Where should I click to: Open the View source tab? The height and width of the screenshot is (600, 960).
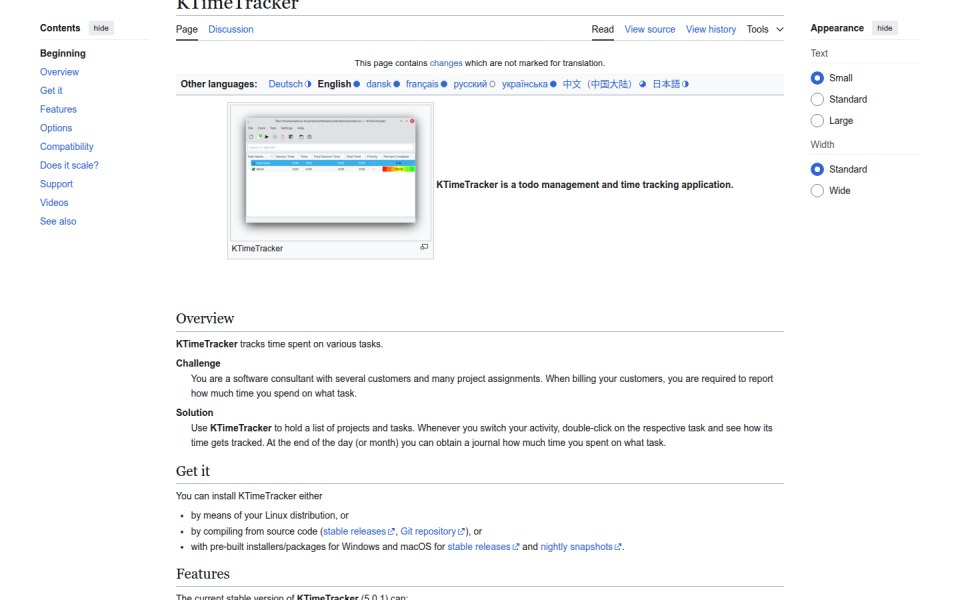tap(650, 29)
